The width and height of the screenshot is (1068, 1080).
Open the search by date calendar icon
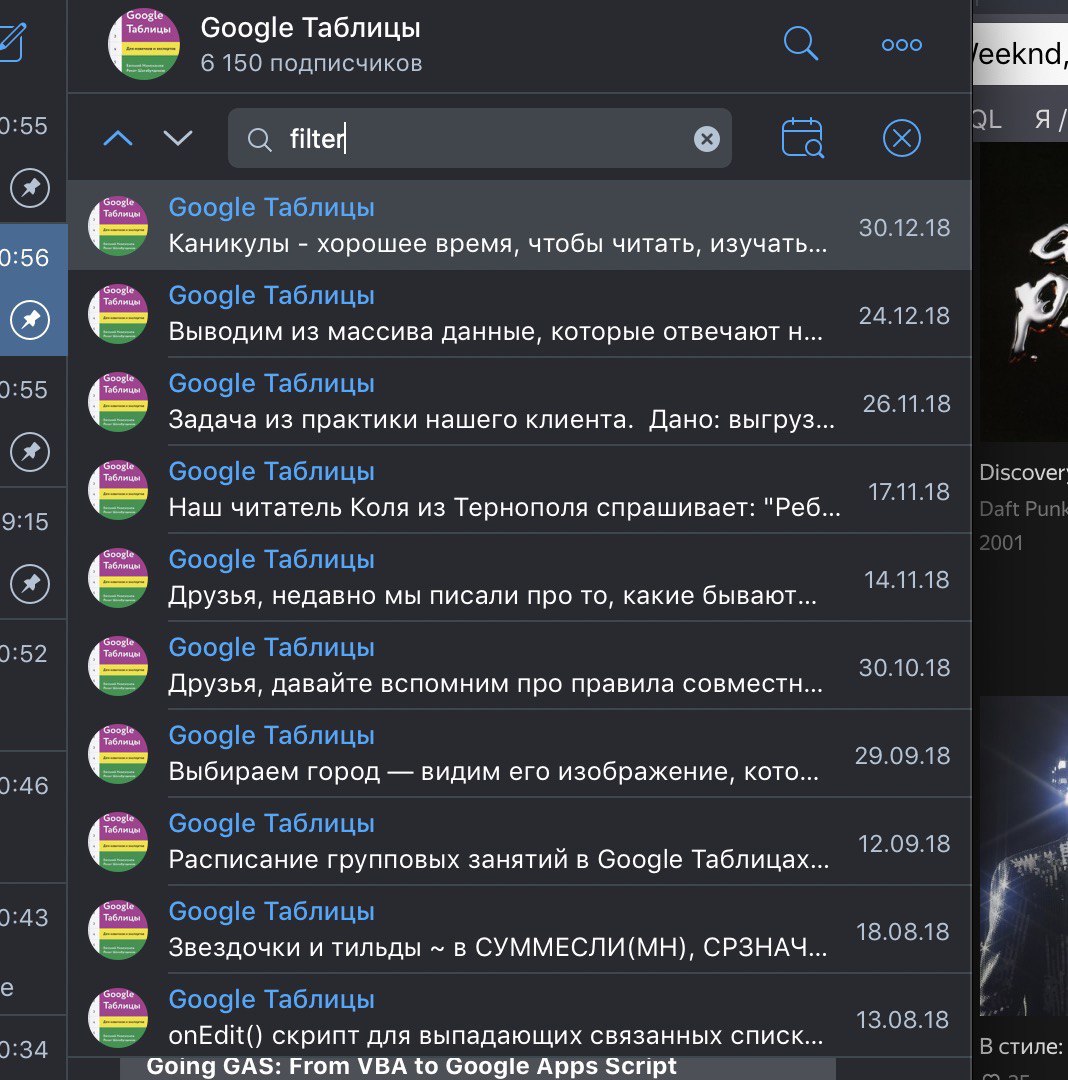(802, 138)
